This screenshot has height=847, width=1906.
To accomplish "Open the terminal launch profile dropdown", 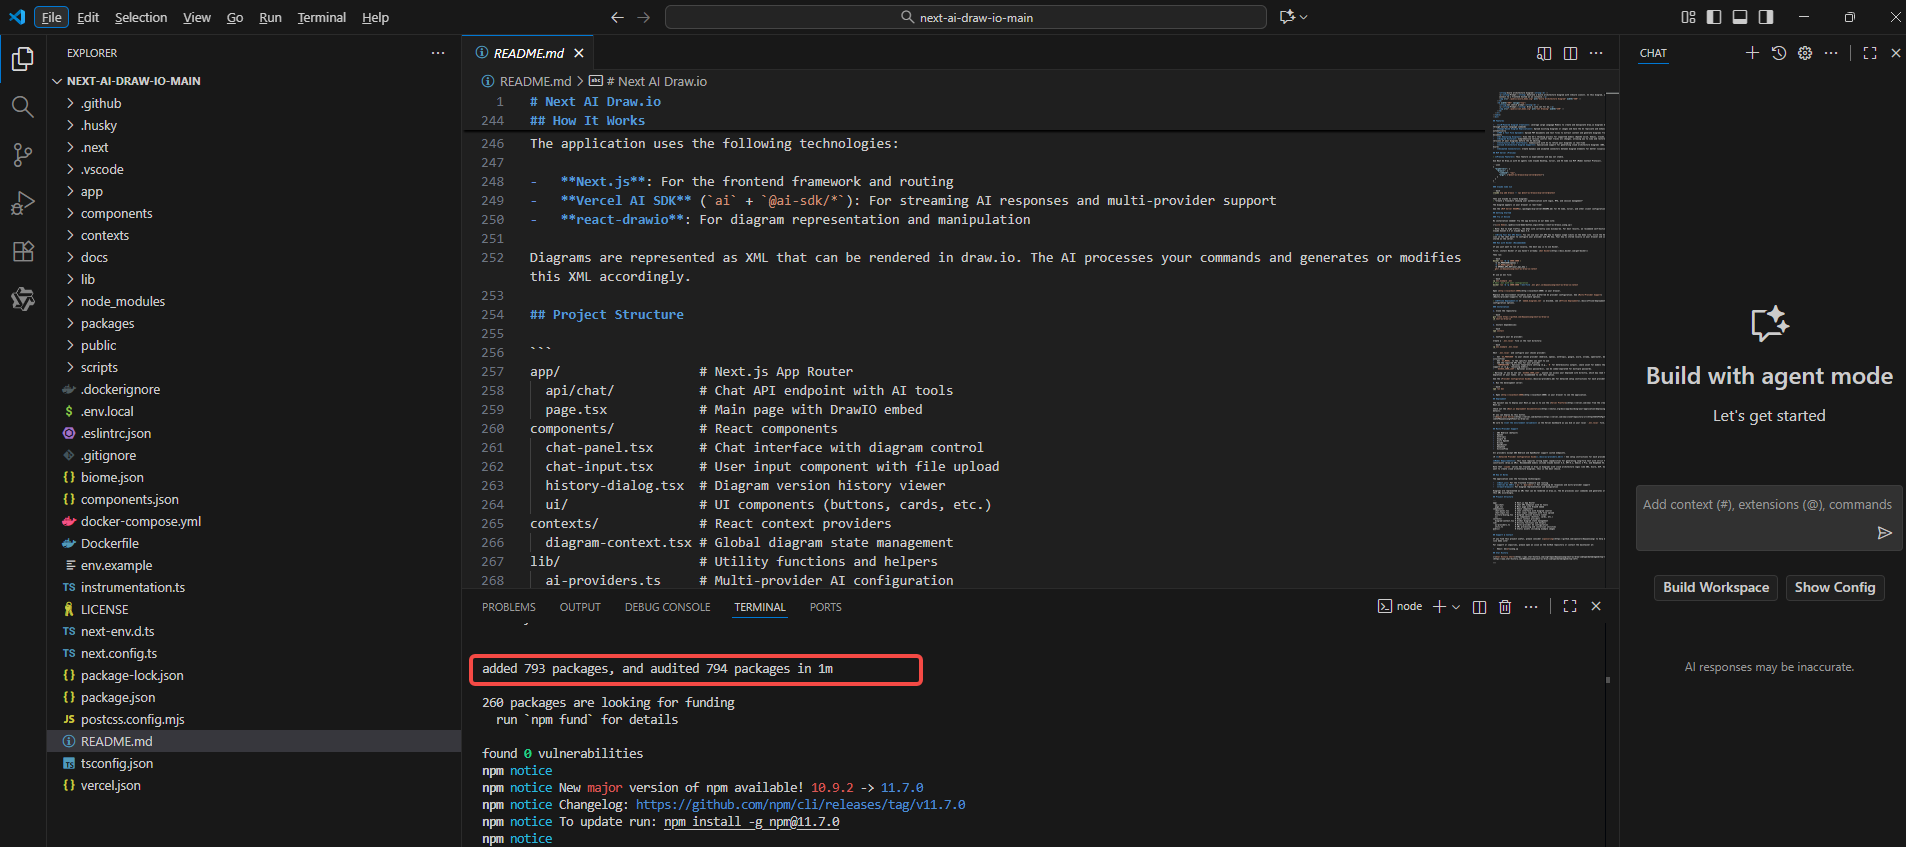I will coord(1456,606).
